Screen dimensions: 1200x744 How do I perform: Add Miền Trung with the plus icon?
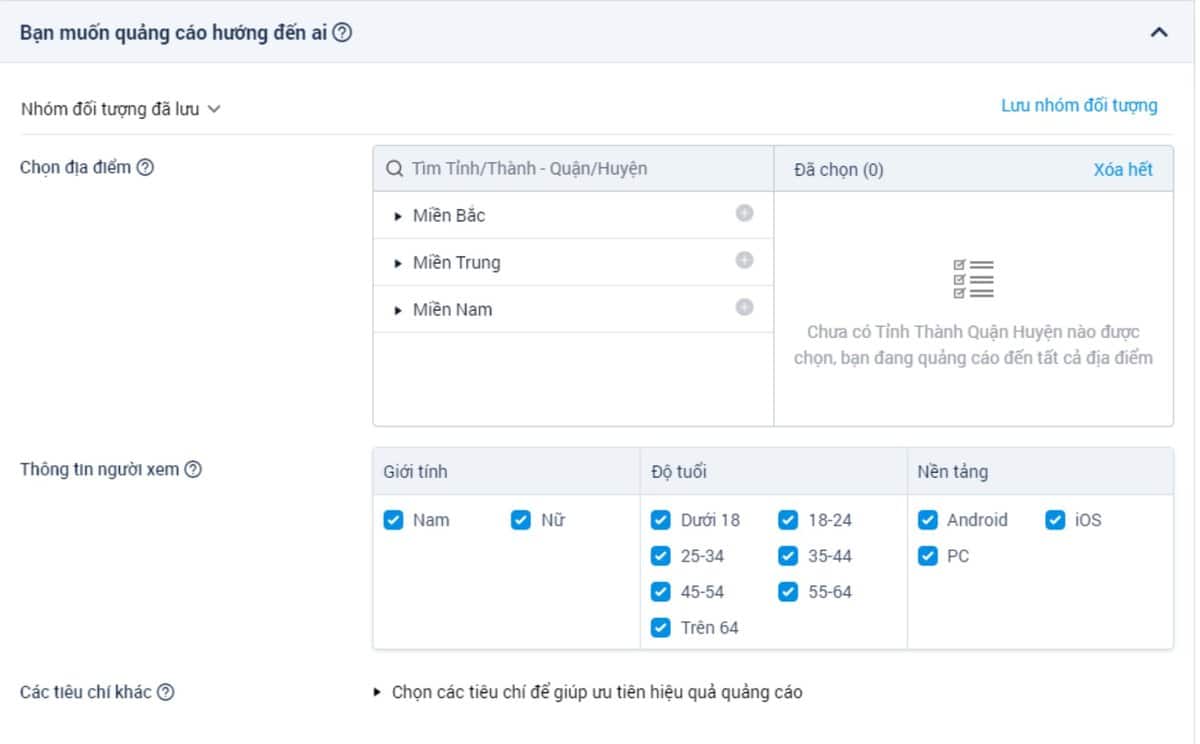click(x=744, y=260)
